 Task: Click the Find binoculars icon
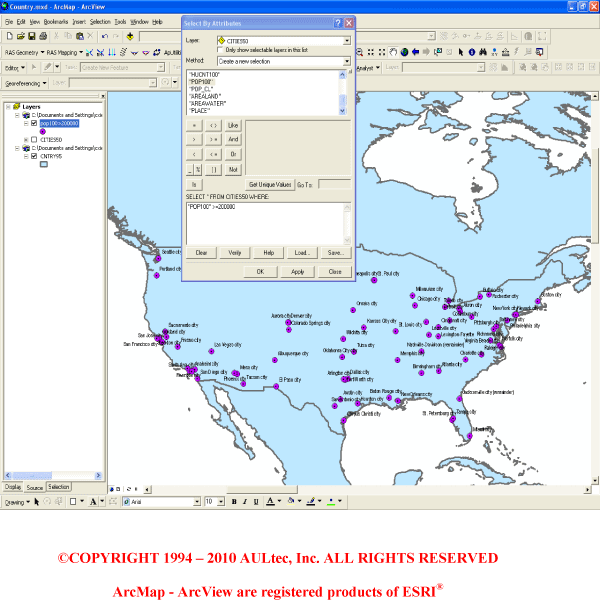coord(483,52)
